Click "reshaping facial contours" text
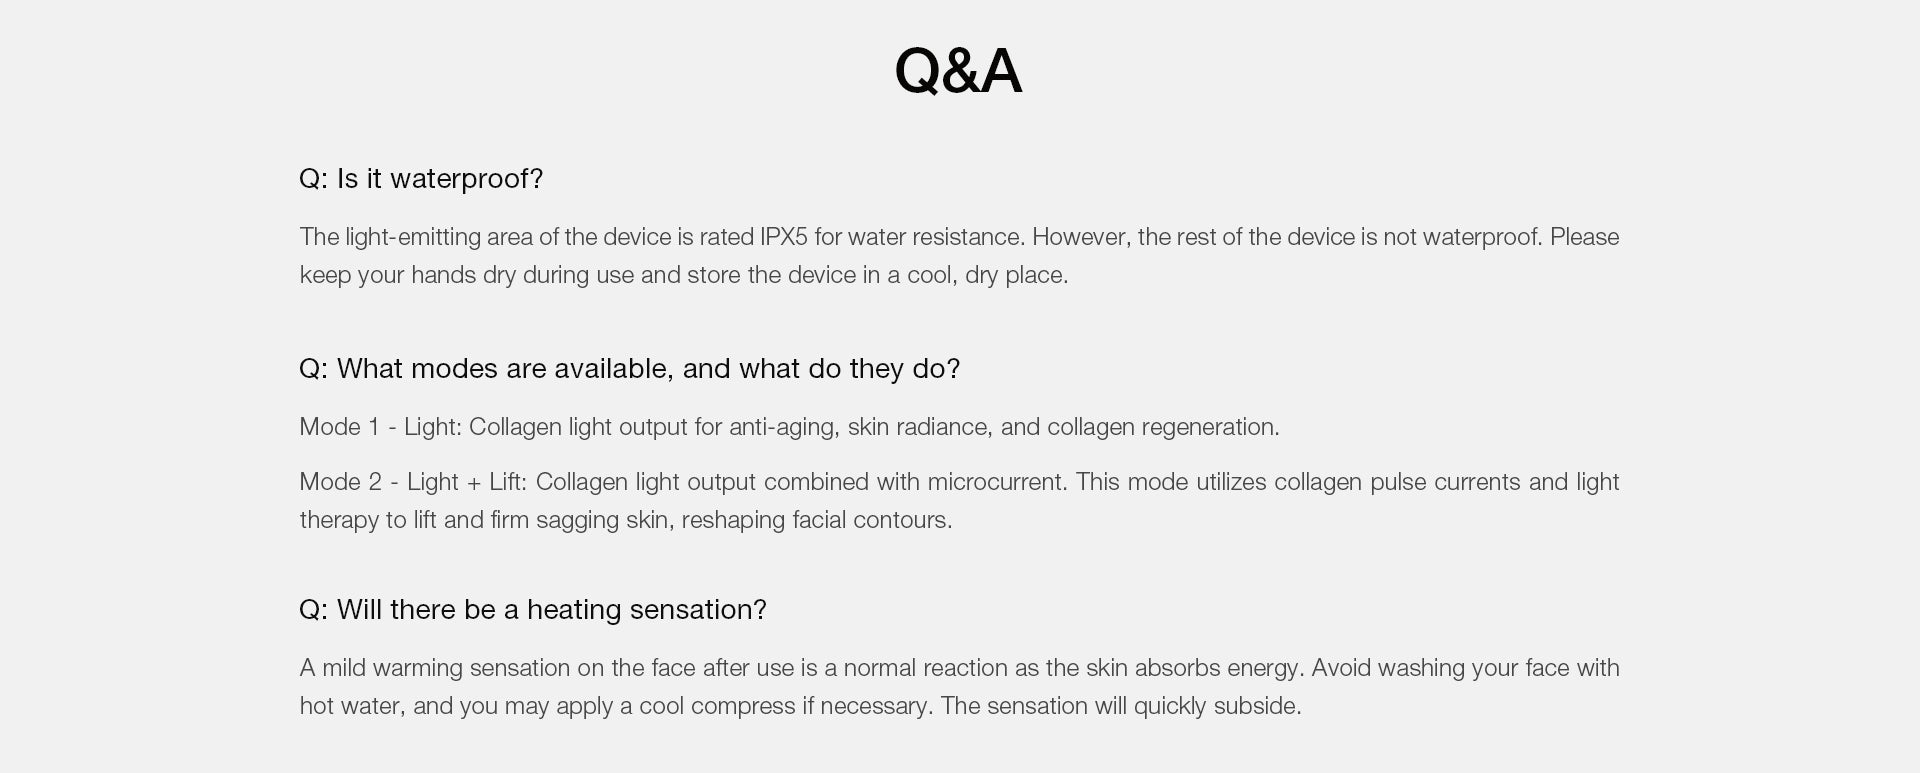The image size is (1920, 773). pos(816,520)
